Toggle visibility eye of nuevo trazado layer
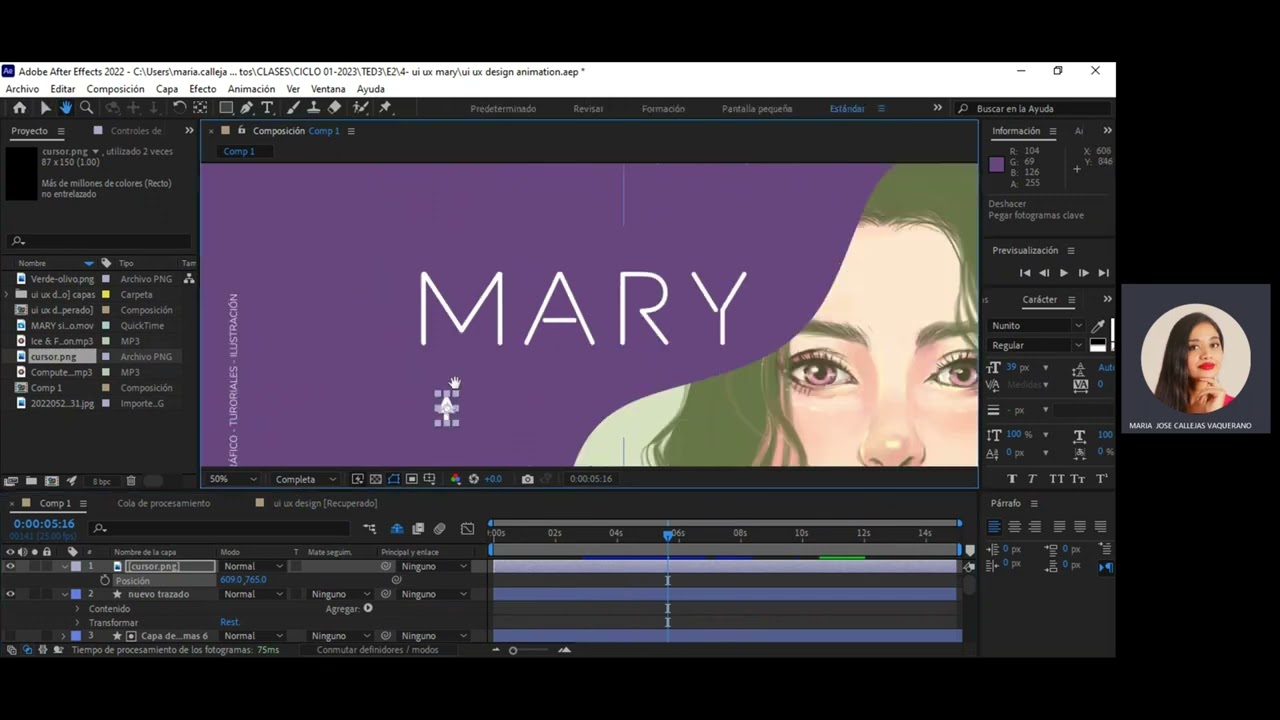This screenshot has width=1280, height=720. point(10,594)
